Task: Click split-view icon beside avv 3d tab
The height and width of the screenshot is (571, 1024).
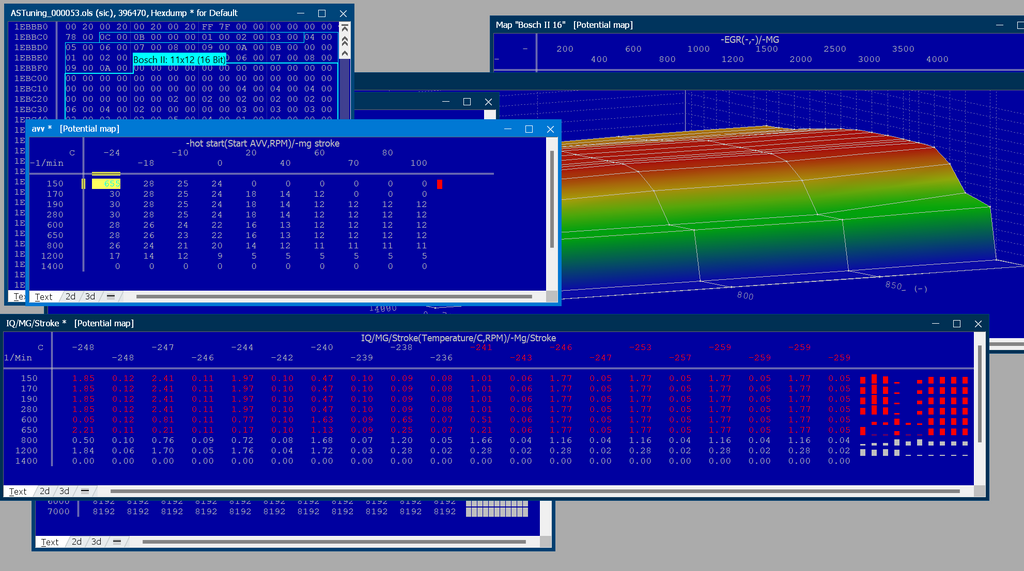Action: (111, 297)
